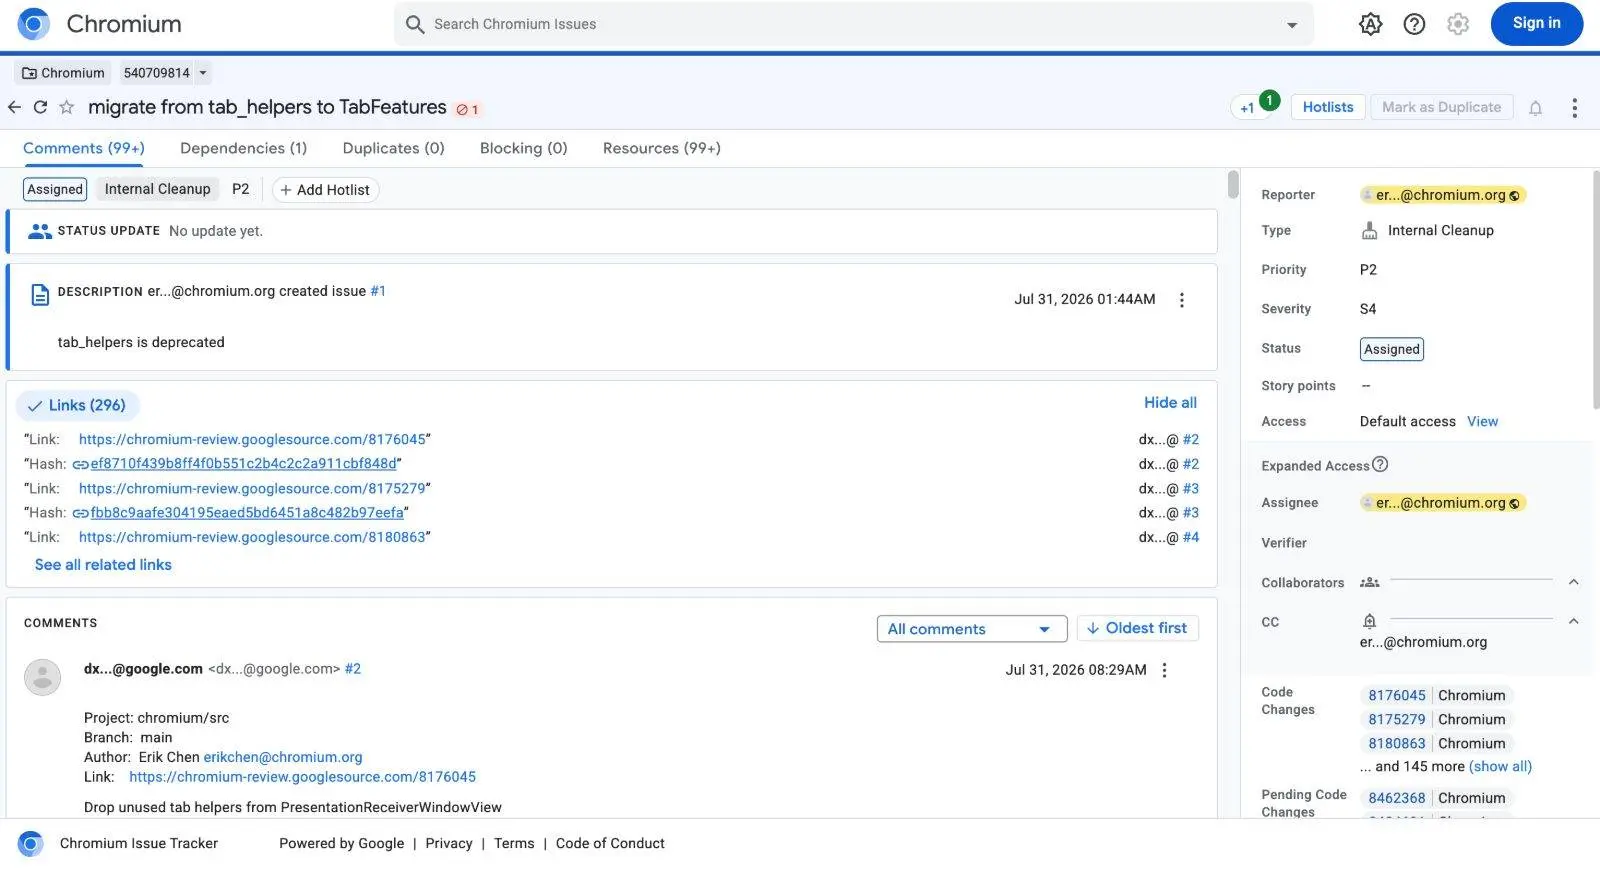This screenshot has height=869, width=1600.
Task: Toggle Oldest first sort order
Action: point(1137,628)
